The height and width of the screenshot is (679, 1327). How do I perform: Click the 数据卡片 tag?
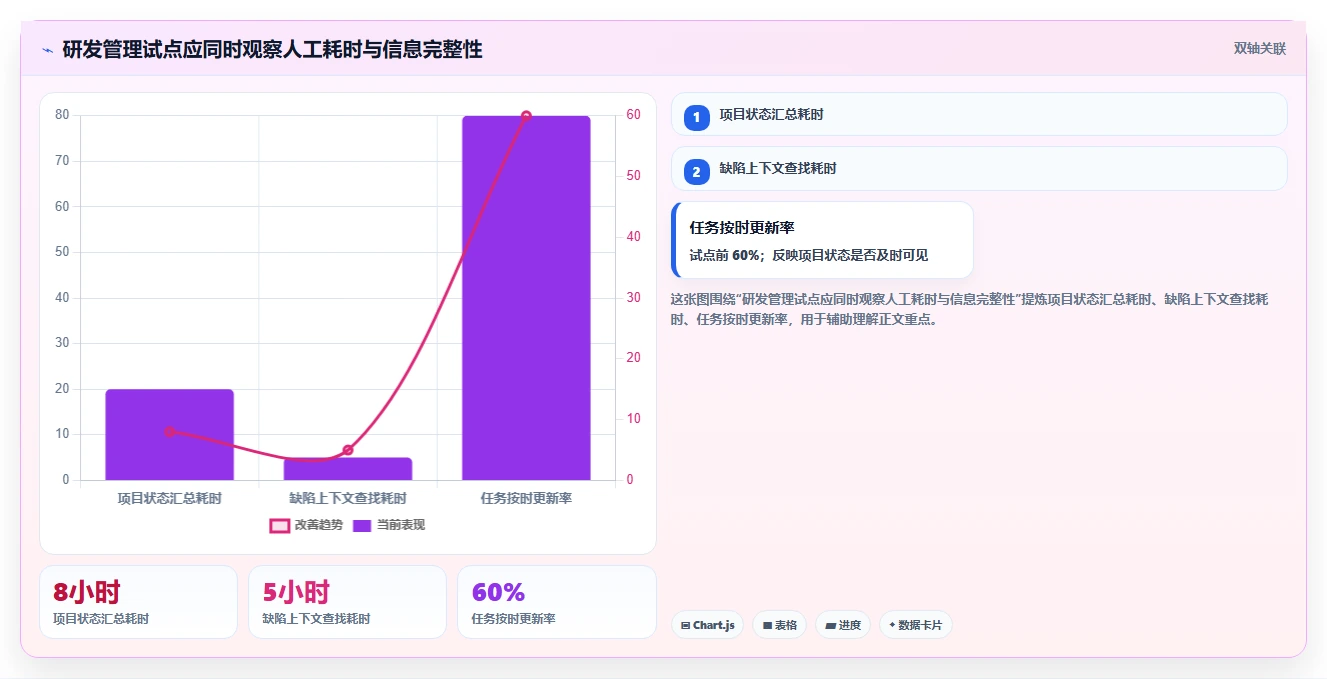click(915, 625)
